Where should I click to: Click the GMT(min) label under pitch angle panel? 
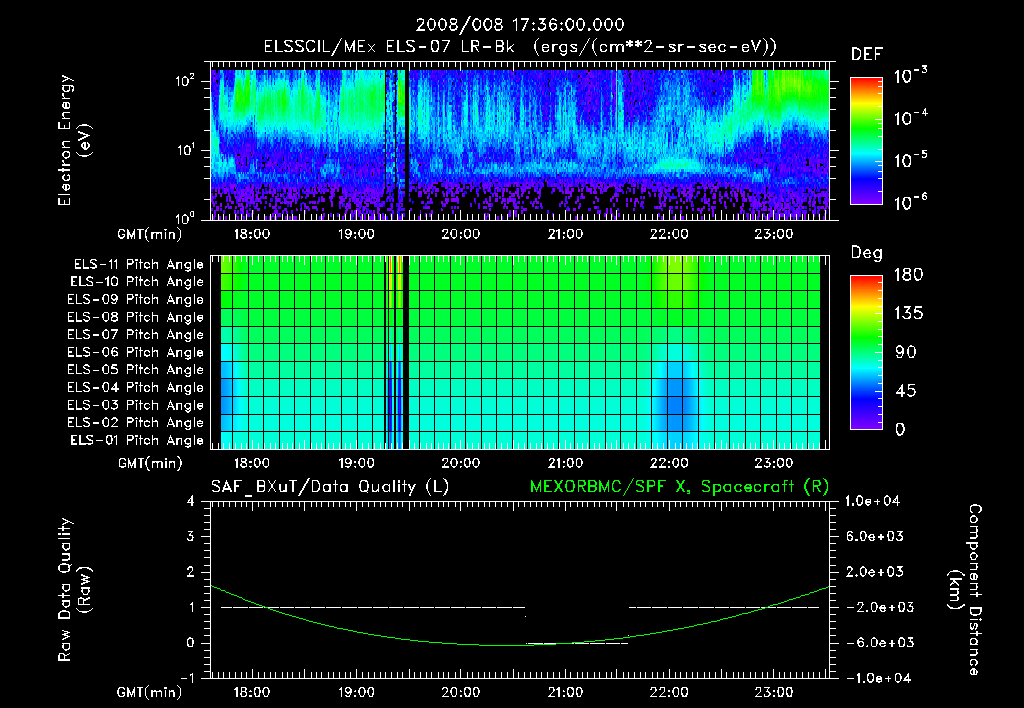(x=150, y=464)
